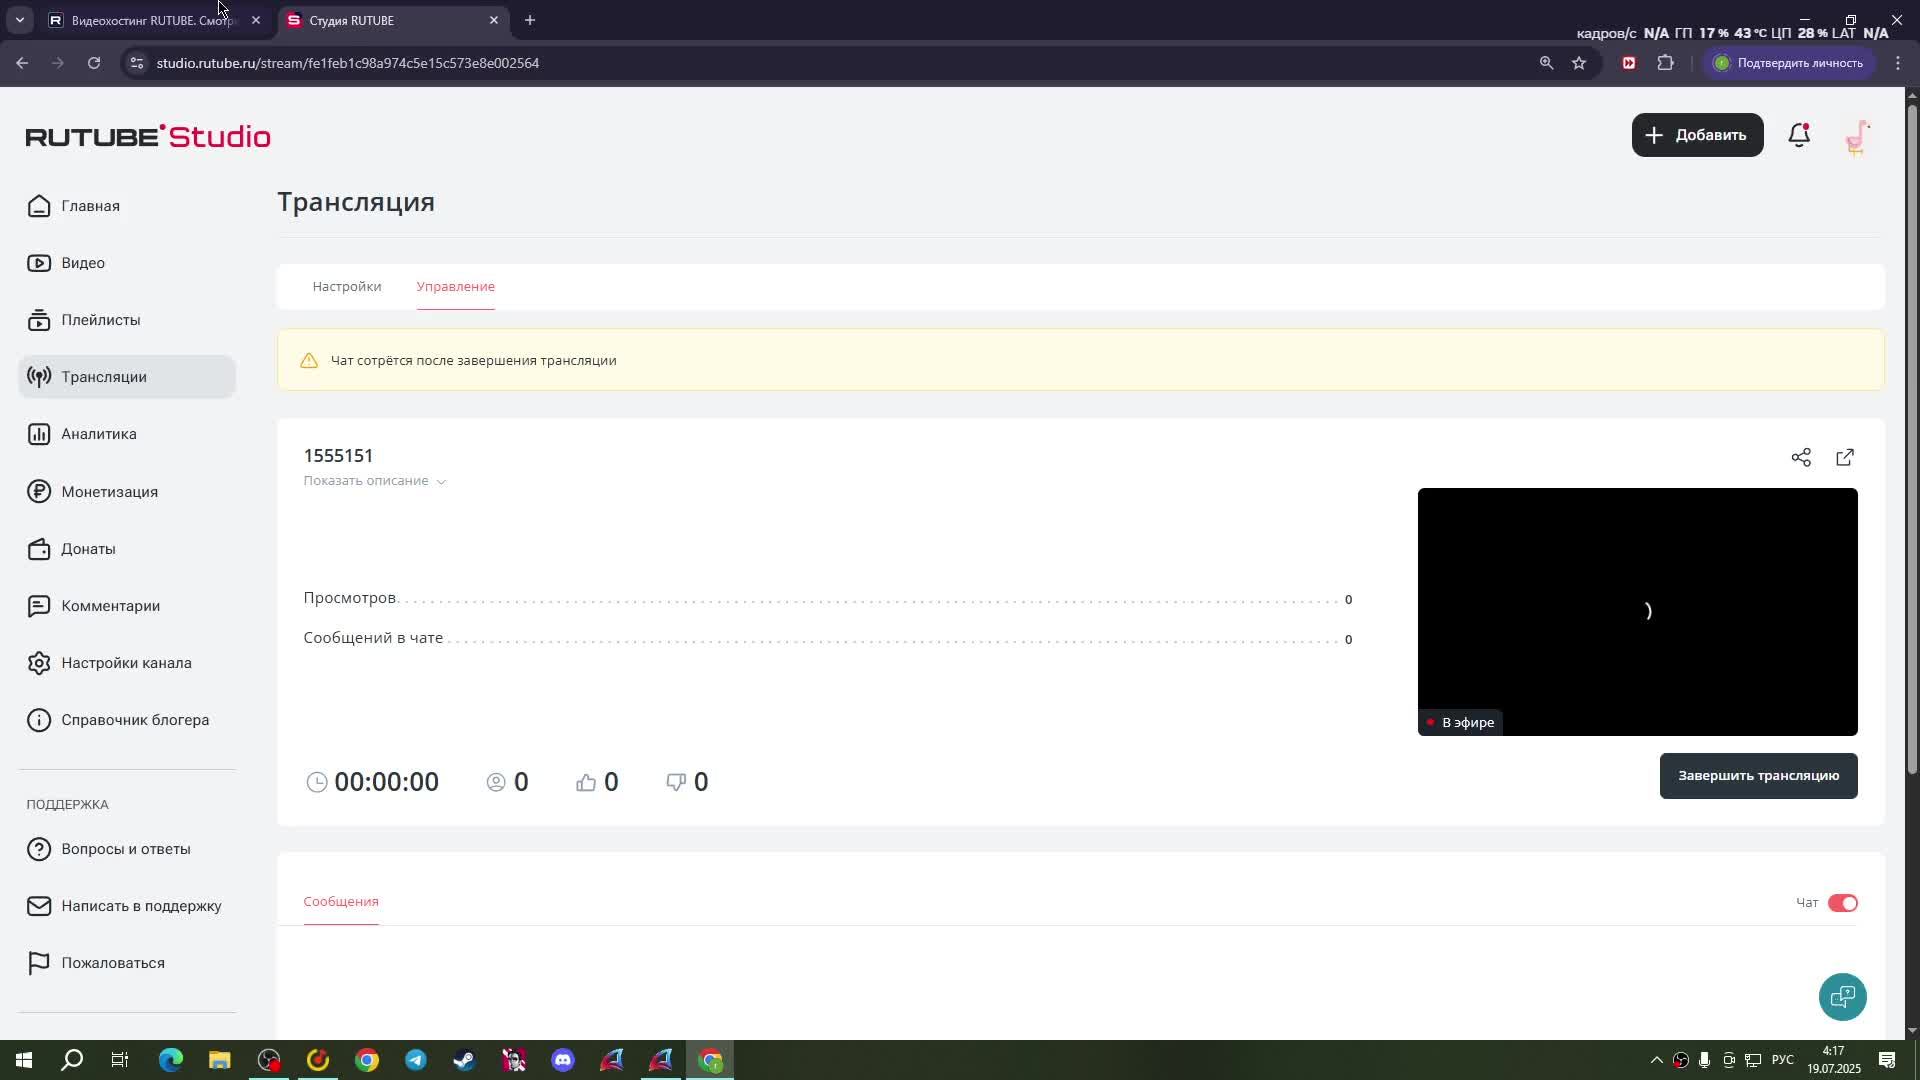Open Steam from the taskbar
Image resolution: width=1920 pixels, height=1080 pixels.
coord(465,1060)
